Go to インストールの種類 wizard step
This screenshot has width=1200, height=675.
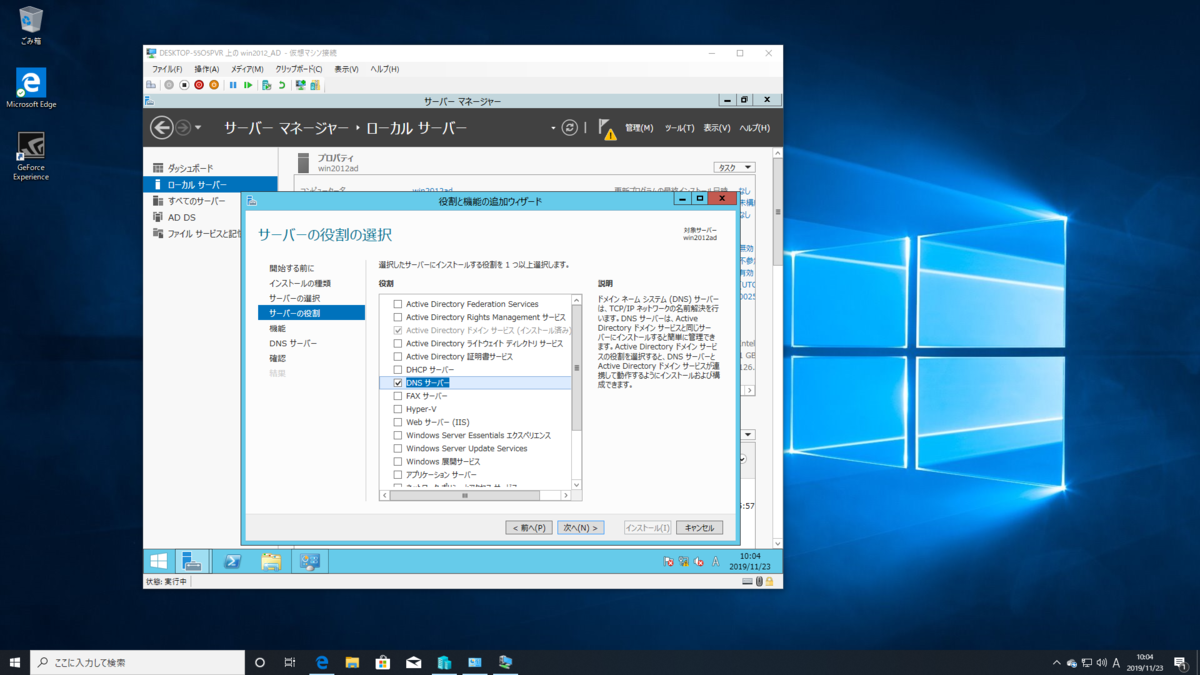tap(299, 284)
